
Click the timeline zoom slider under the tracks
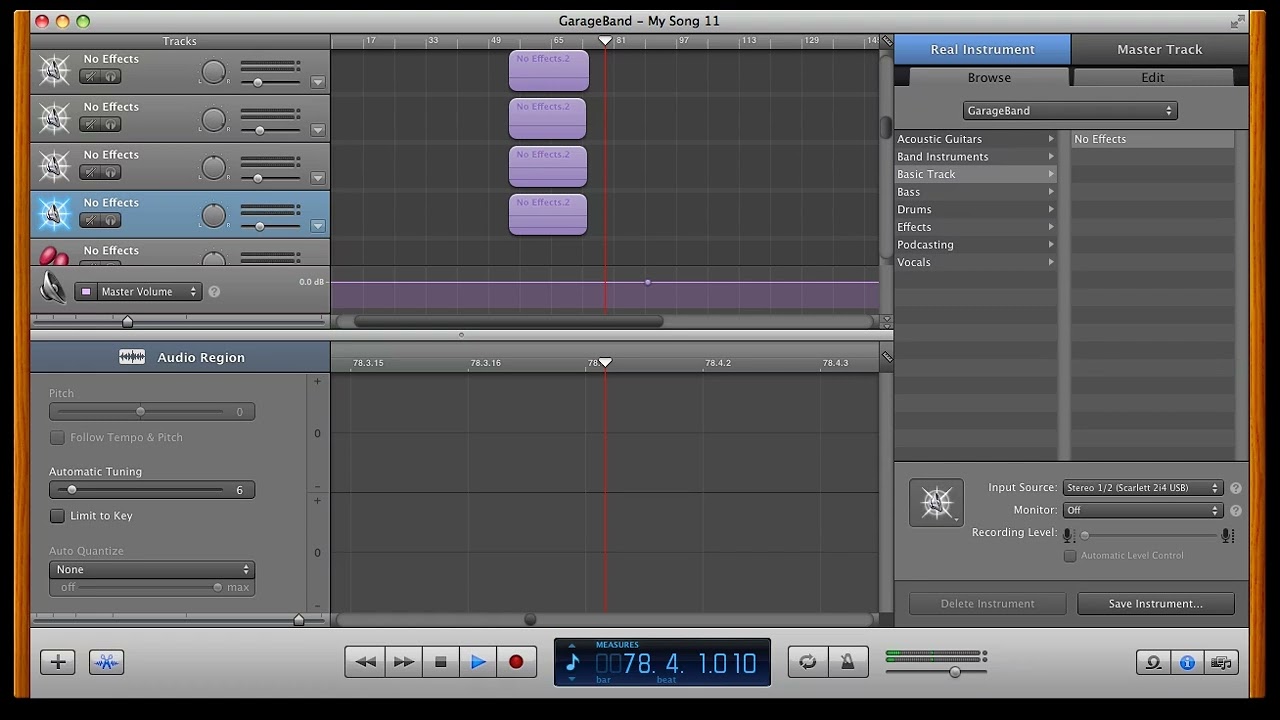pos(180,321)
